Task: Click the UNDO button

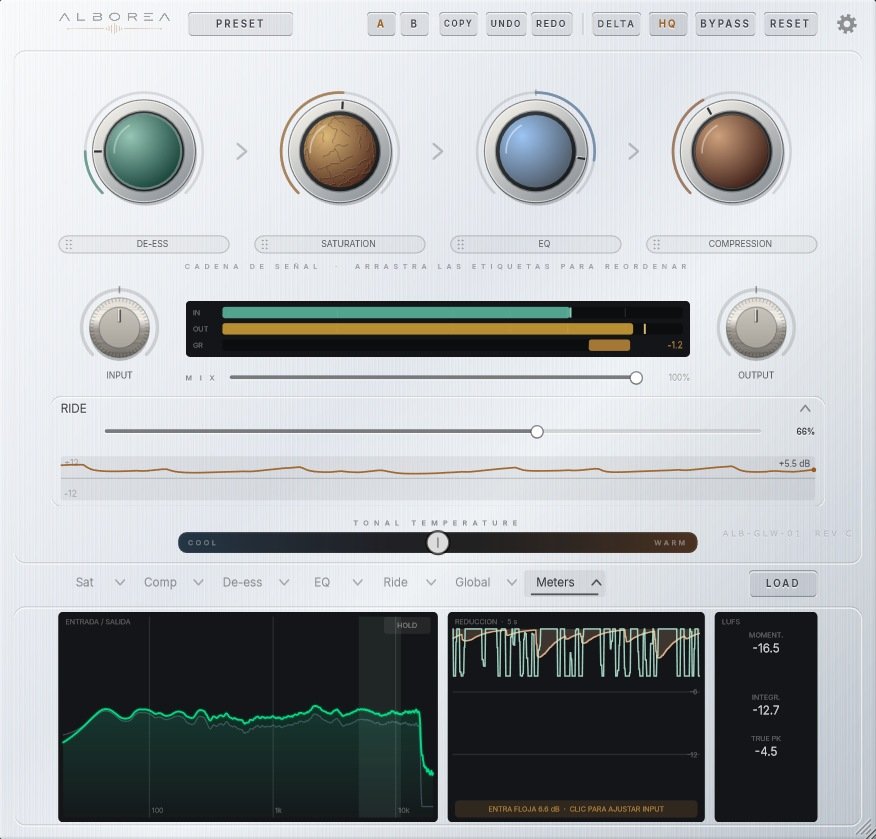Action: (x=506, y=24)
